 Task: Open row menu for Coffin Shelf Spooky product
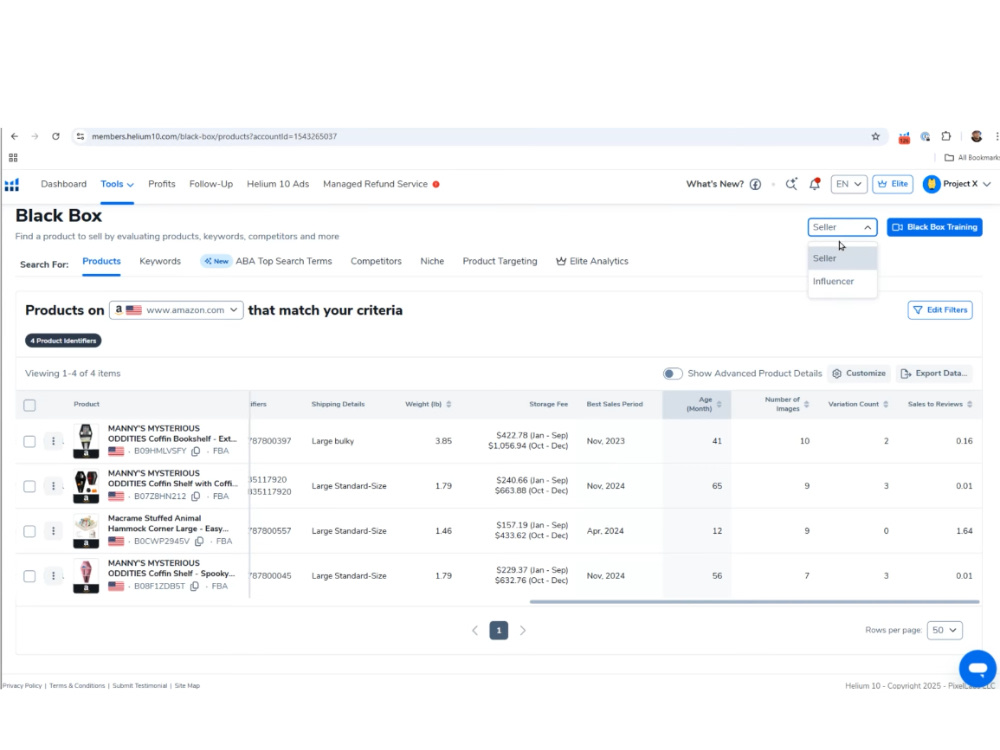[x=54, y=576]
